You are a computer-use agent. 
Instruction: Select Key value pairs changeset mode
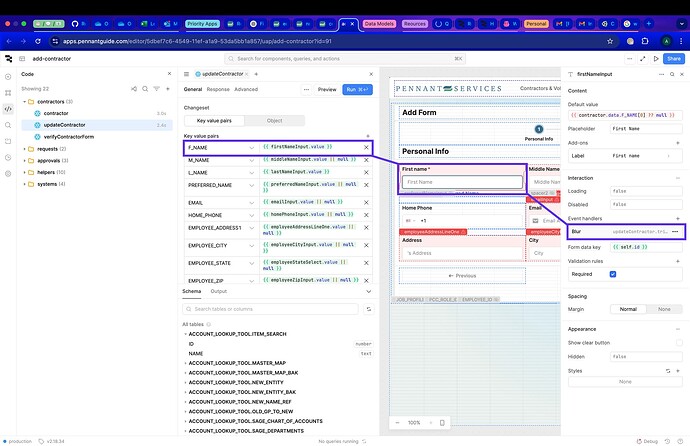(214, 121)
